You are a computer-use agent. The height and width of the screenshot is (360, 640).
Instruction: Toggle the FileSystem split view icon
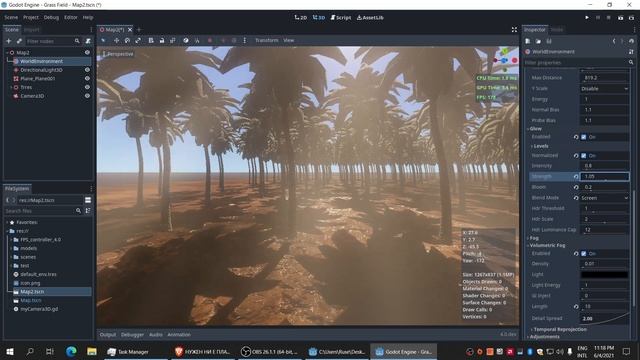point(88,200)
